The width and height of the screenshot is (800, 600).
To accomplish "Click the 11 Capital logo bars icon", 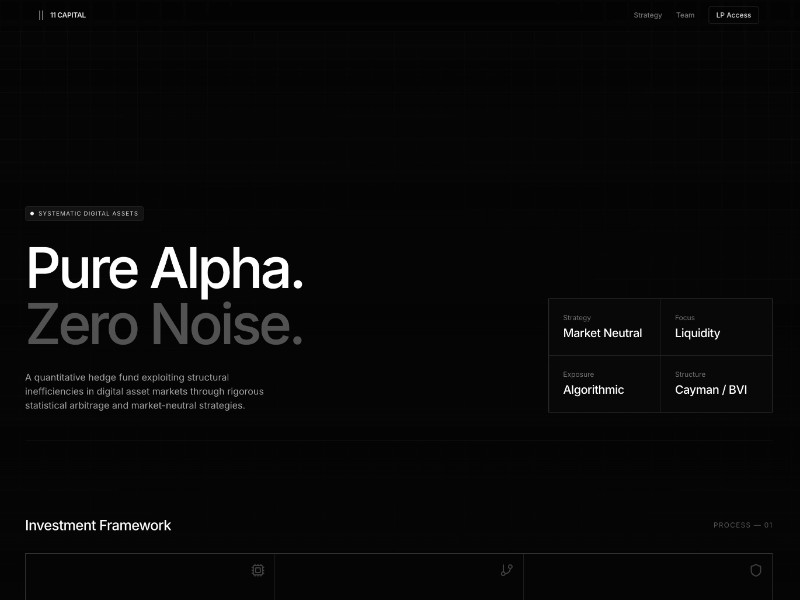I will (x=41, y=15).
